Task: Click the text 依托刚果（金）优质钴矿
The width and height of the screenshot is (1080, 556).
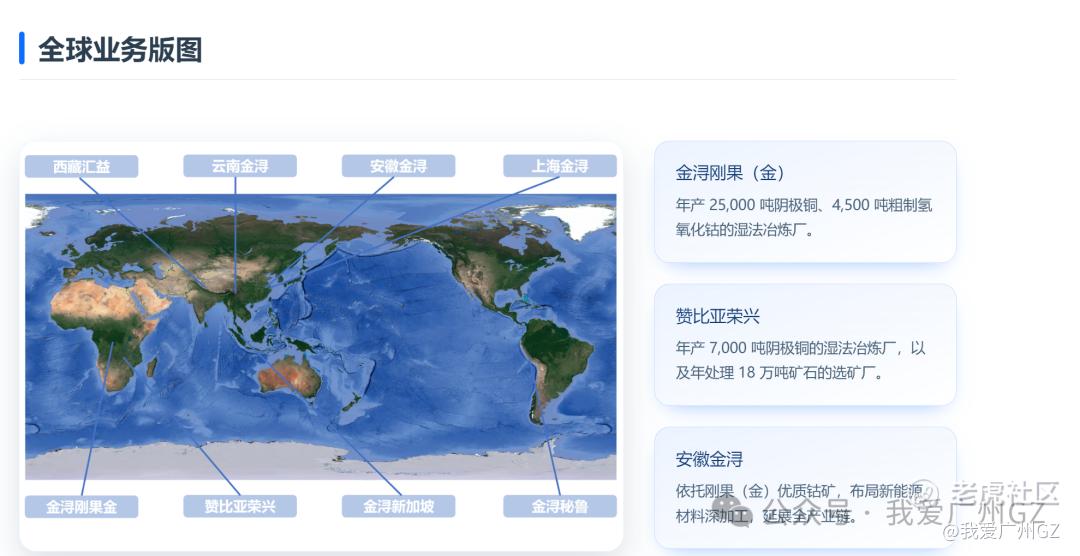Action: click(x=756, y=491)
